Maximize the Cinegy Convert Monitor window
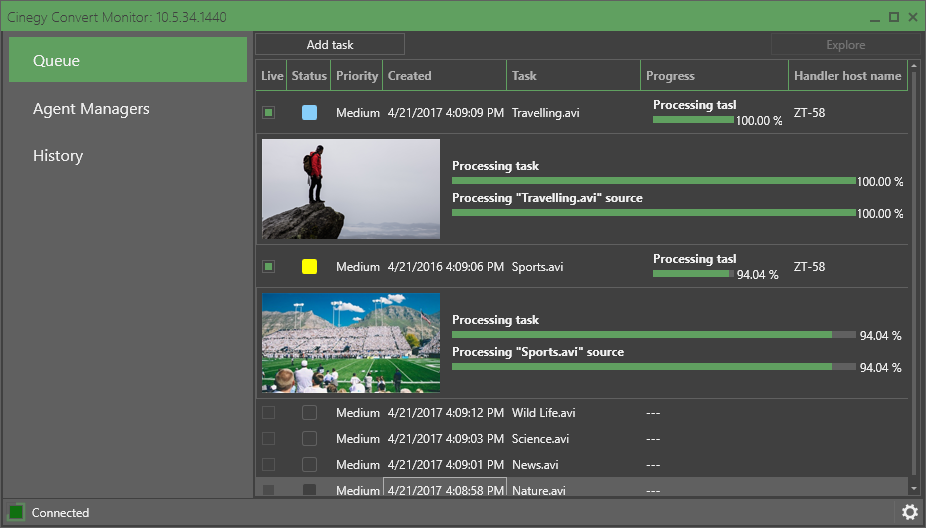The image size is (926, 528). (894, 17)
